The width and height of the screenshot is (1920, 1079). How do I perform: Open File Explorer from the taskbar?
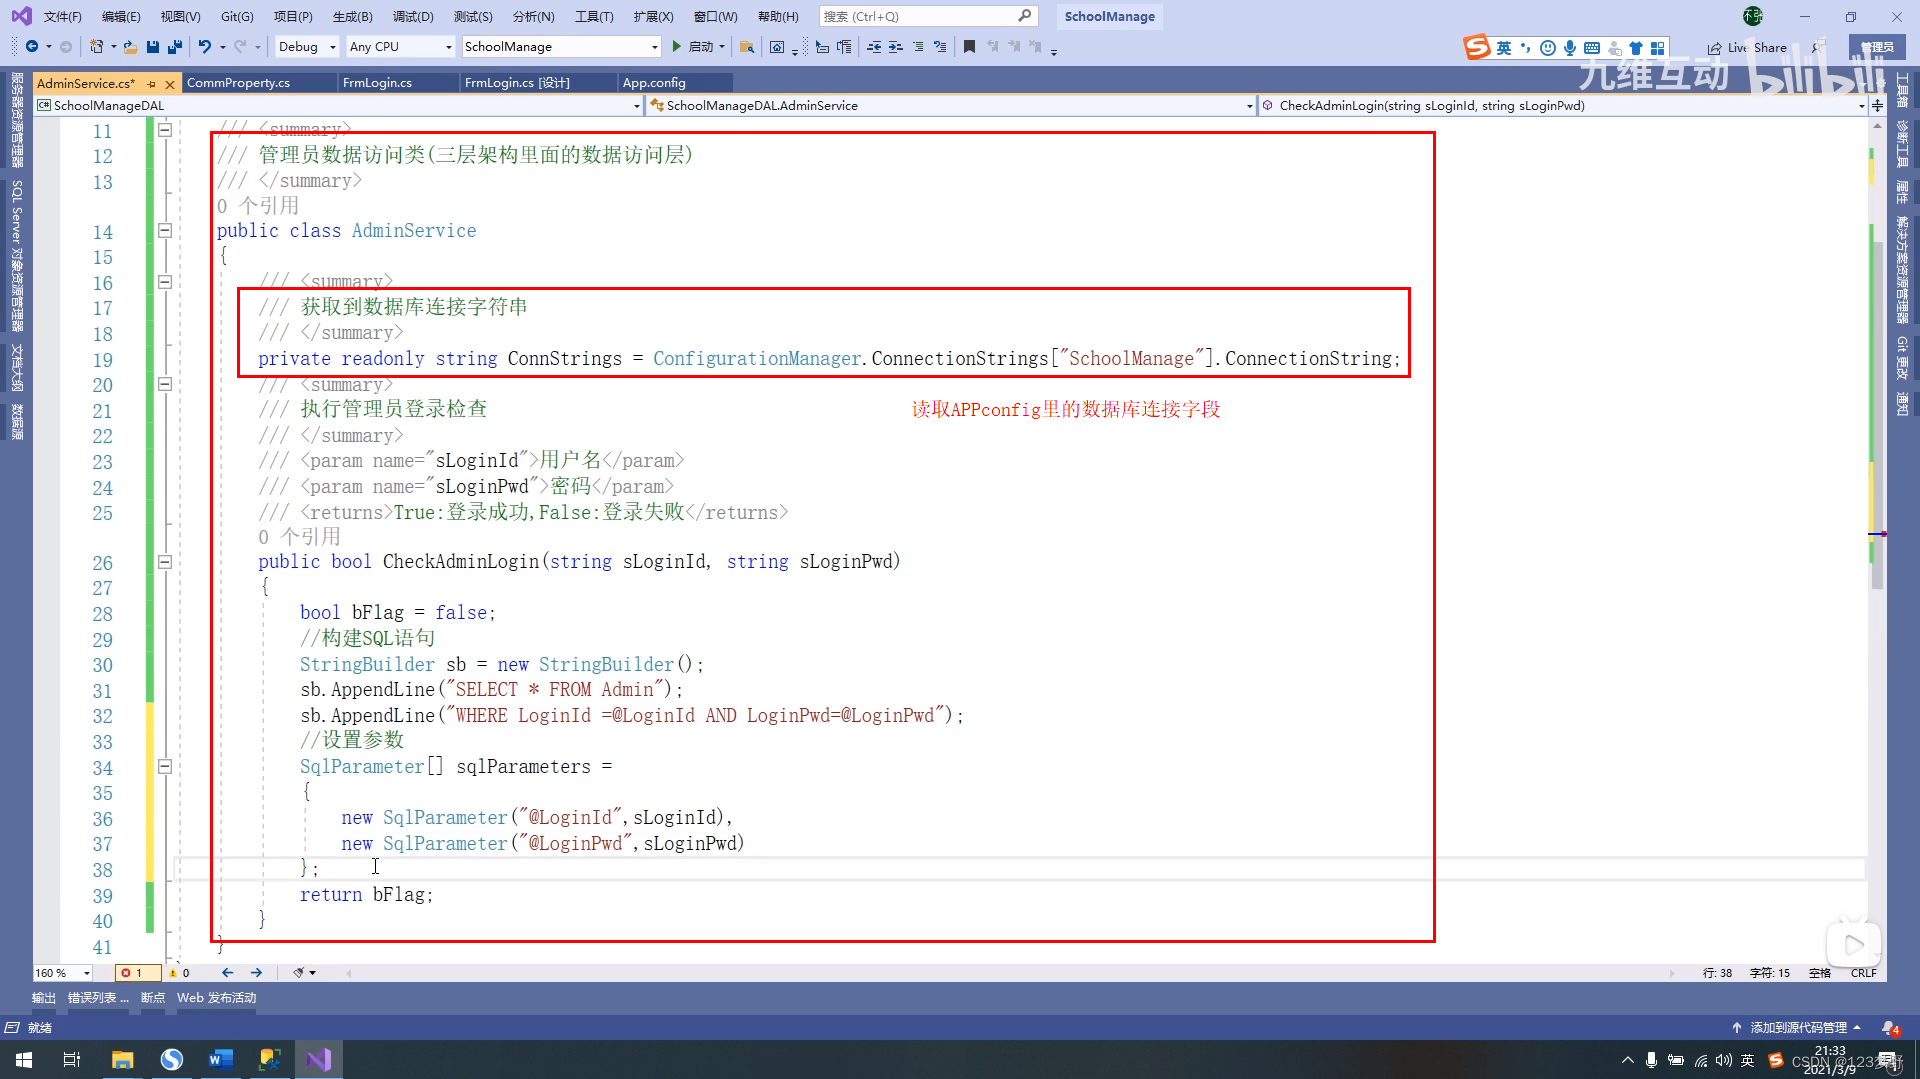(x=122, y=1059)
